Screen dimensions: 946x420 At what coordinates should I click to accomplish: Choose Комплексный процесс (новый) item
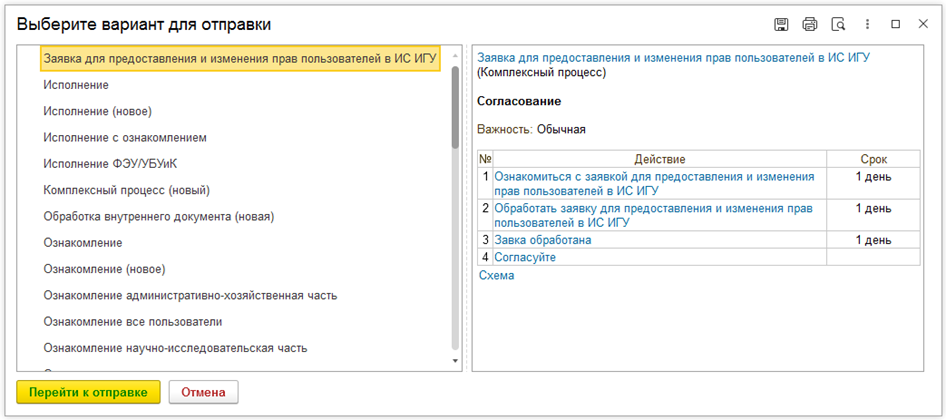click(x=126, y=191)
